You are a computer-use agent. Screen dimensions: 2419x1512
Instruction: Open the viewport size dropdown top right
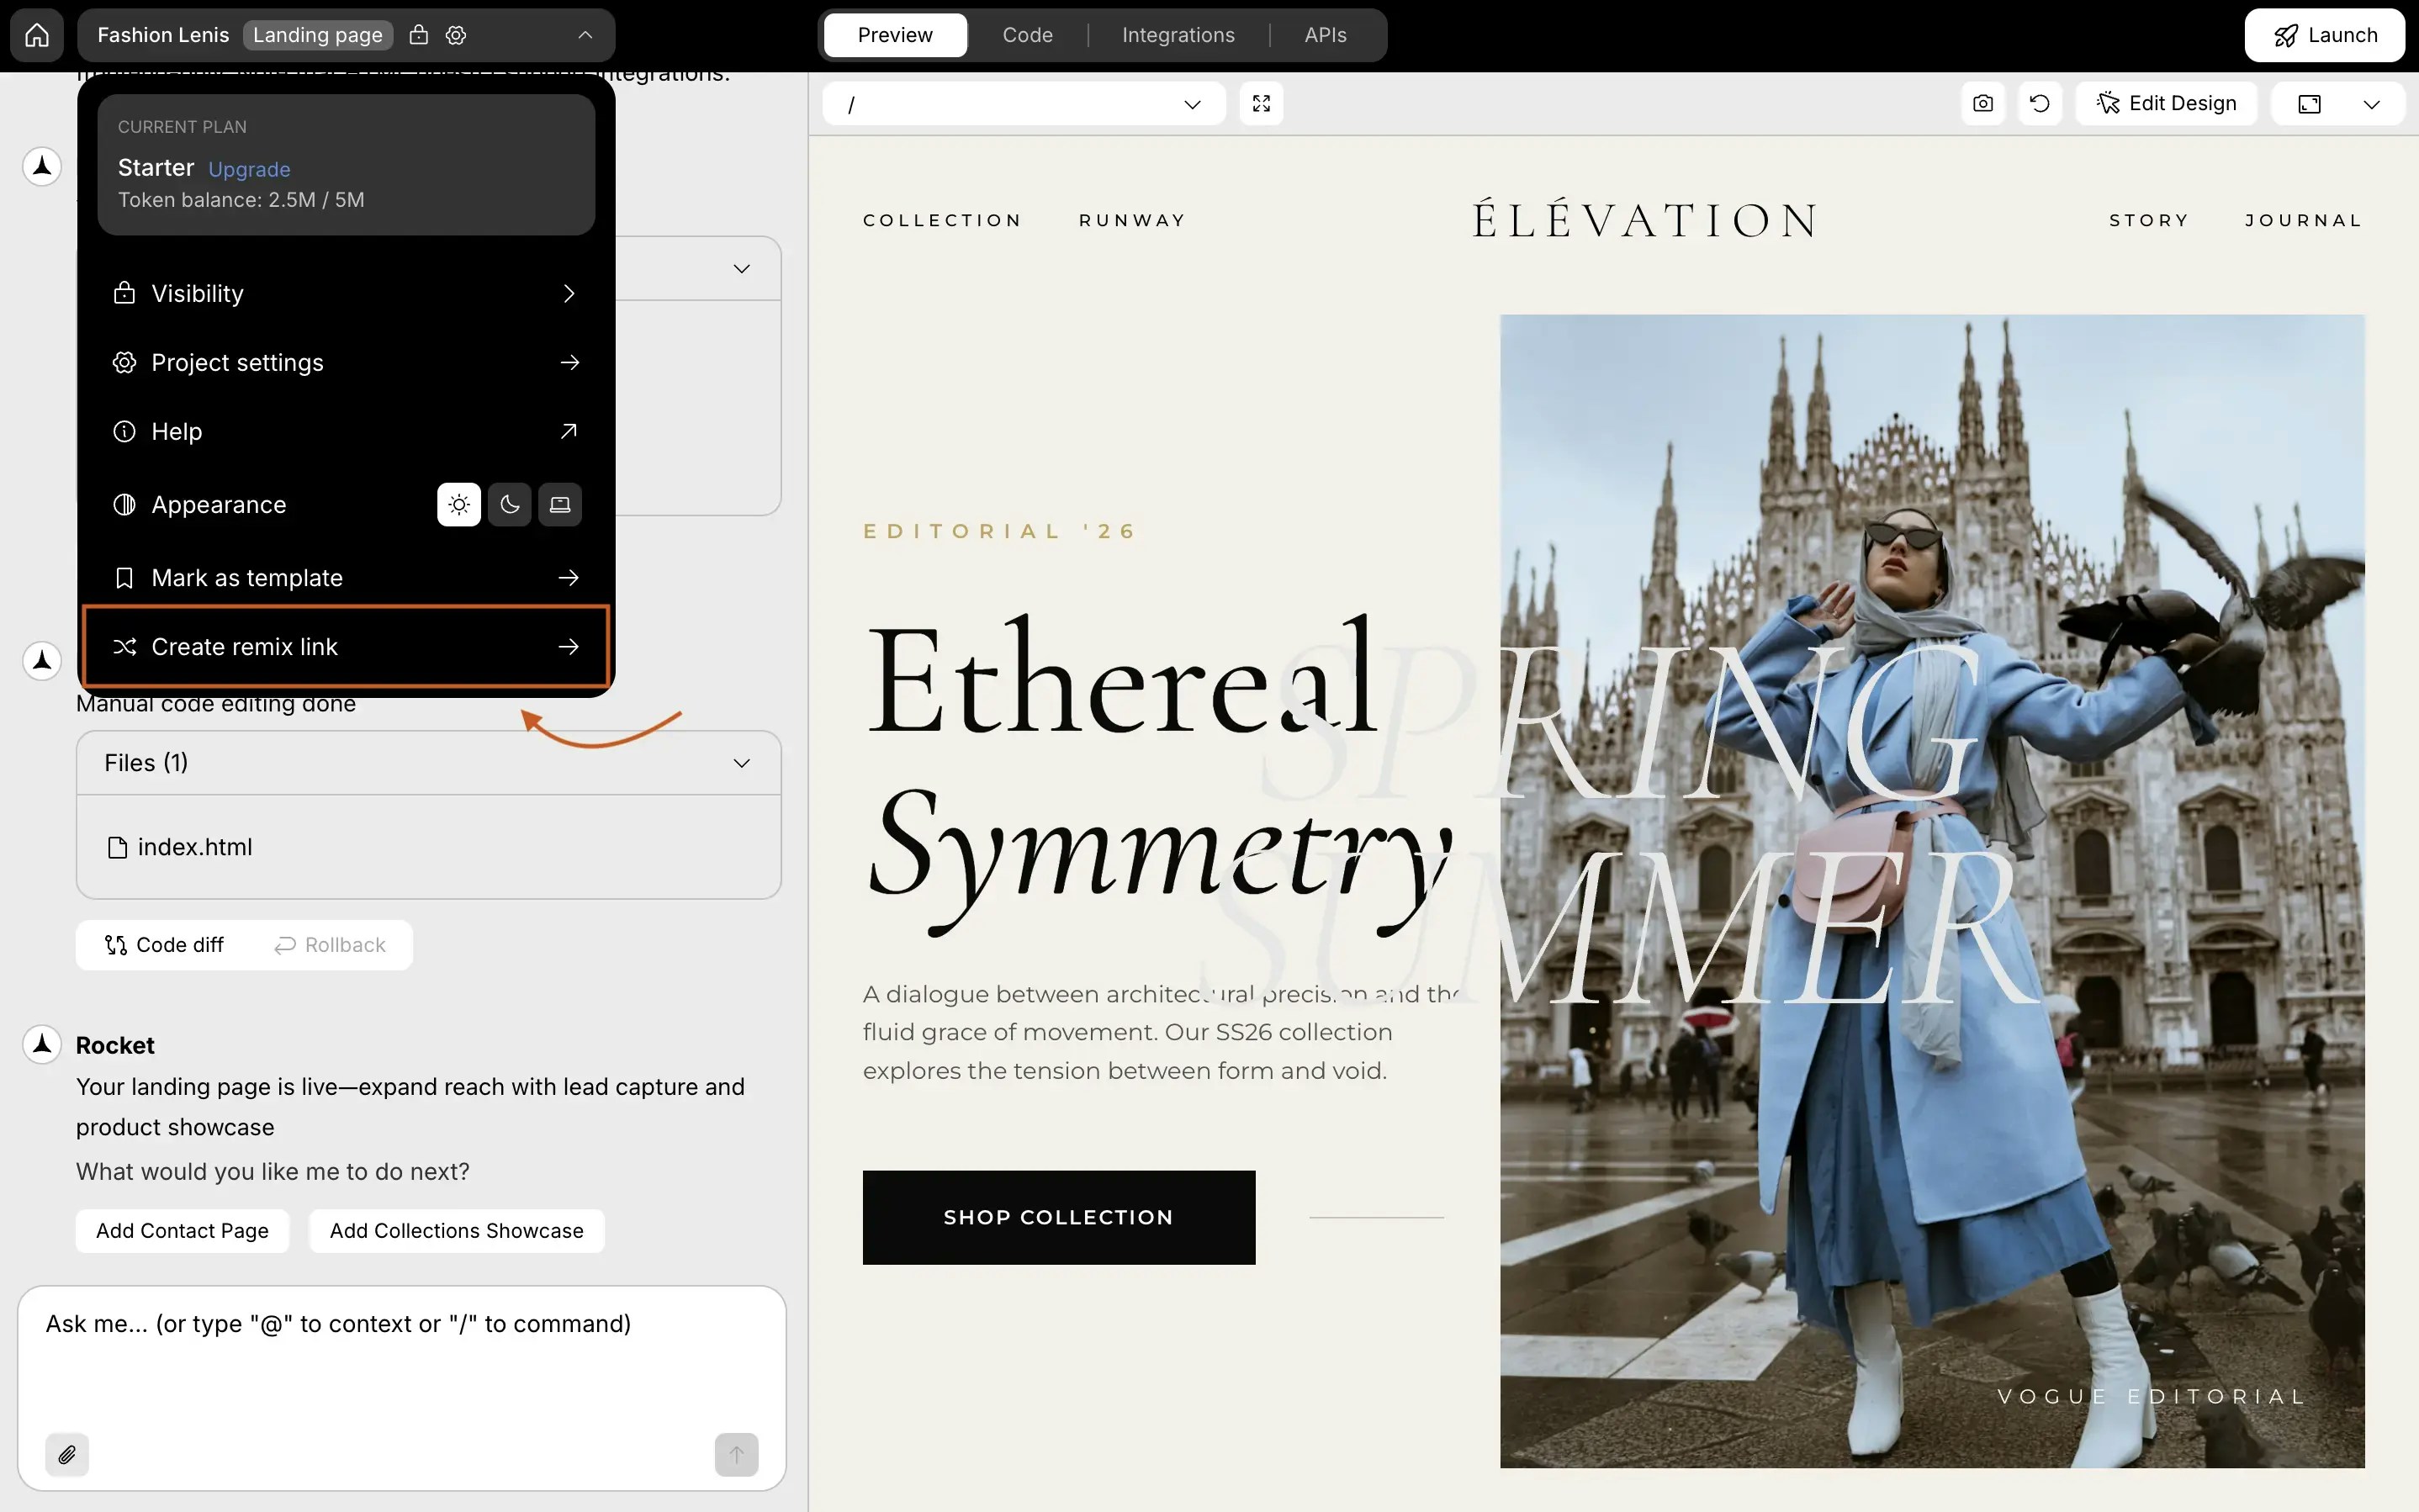2372,103
